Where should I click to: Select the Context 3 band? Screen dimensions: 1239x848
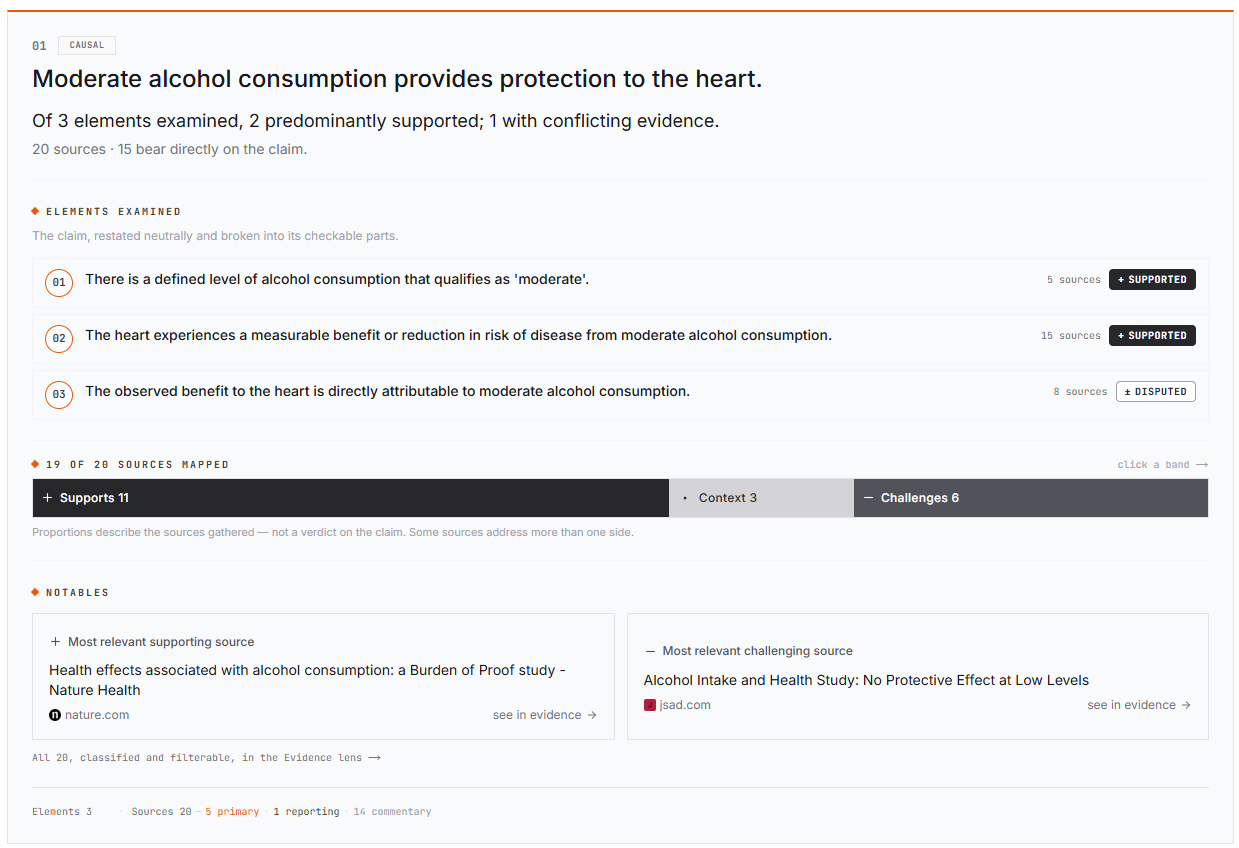[x=761, y=498]
